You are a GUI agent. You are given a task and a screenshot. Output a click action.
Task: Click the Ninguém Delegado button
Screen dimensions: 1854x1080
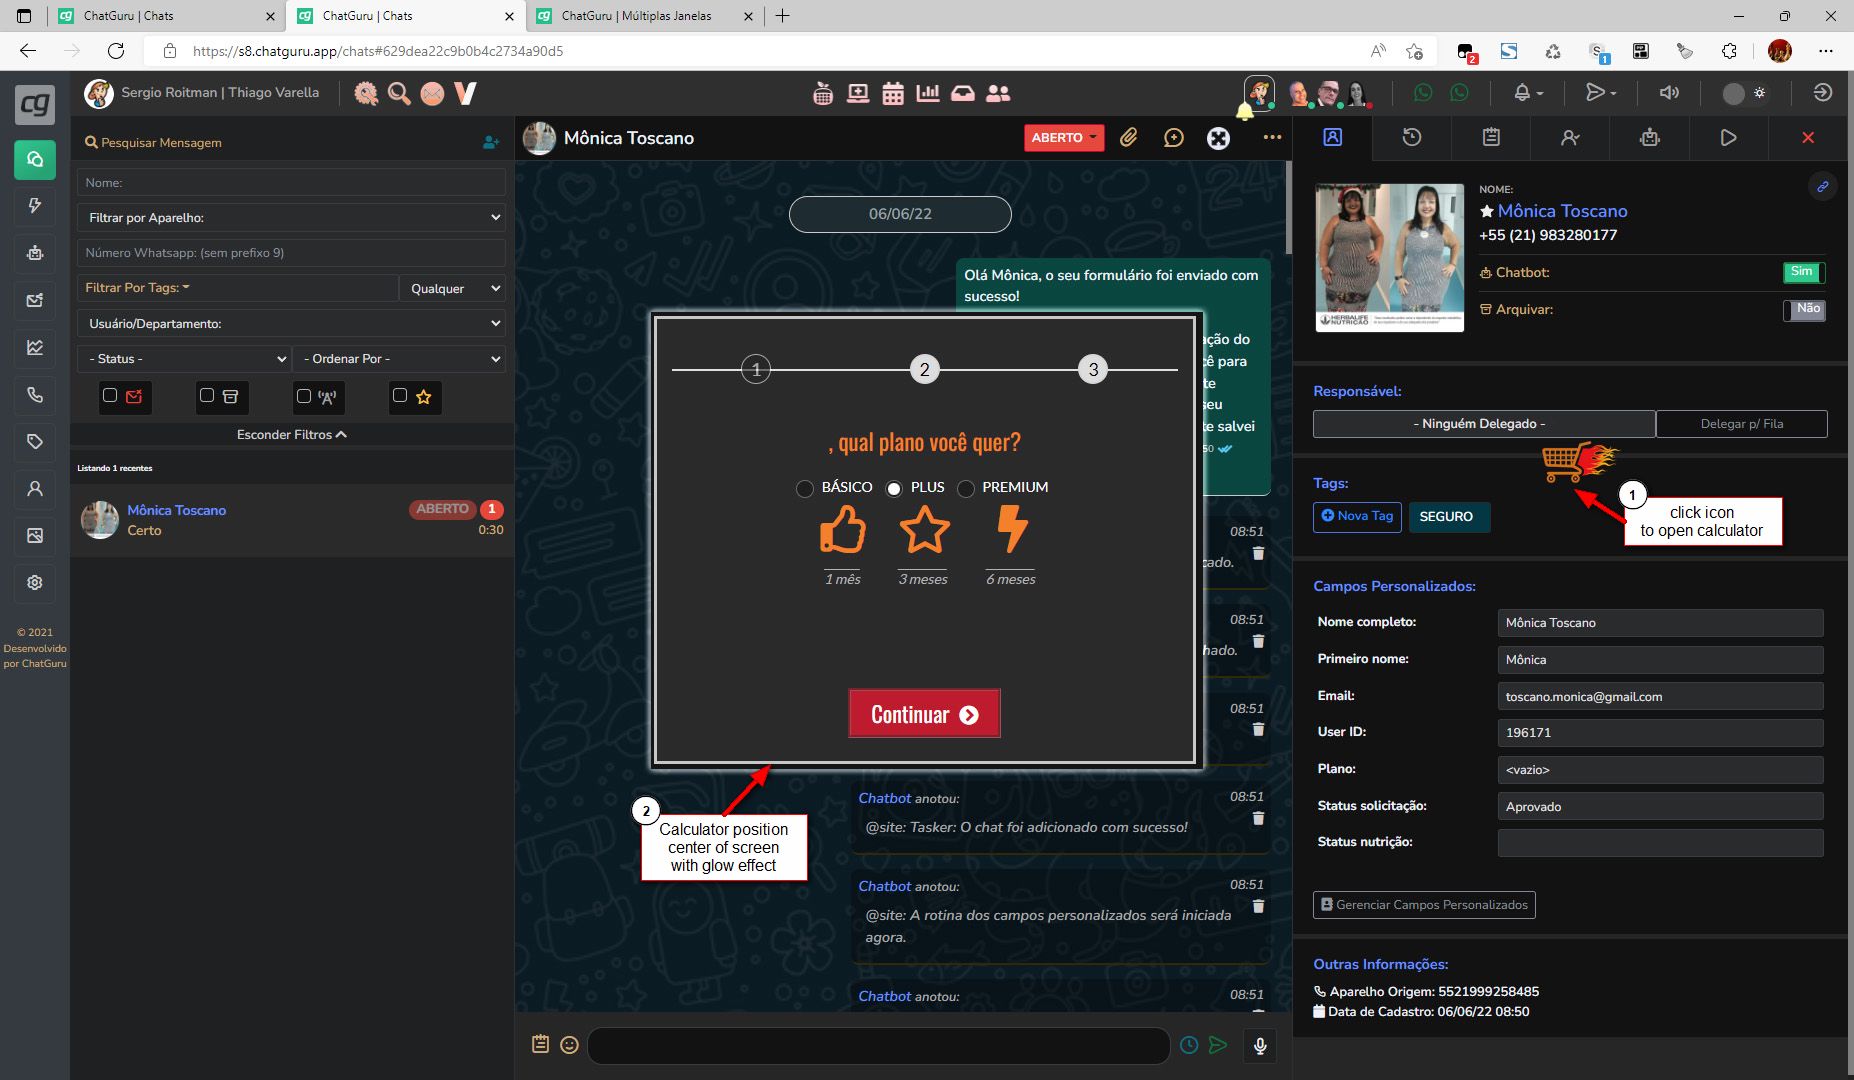(x=1484, y=424)
